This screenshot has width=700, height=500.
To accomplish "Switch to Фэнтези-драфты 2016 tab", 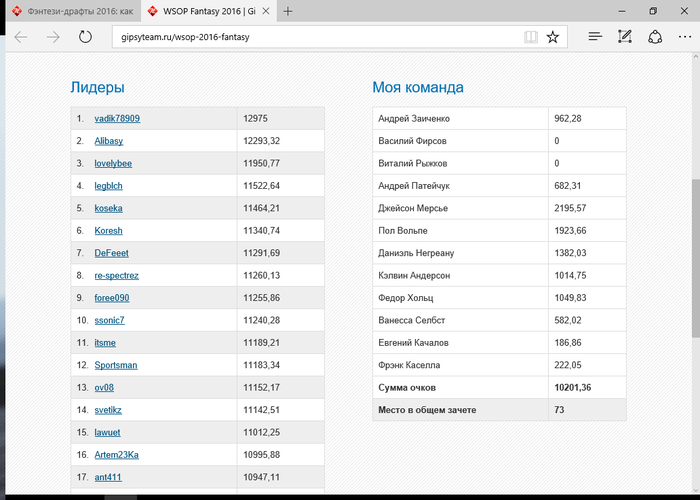I will (74, 12).
